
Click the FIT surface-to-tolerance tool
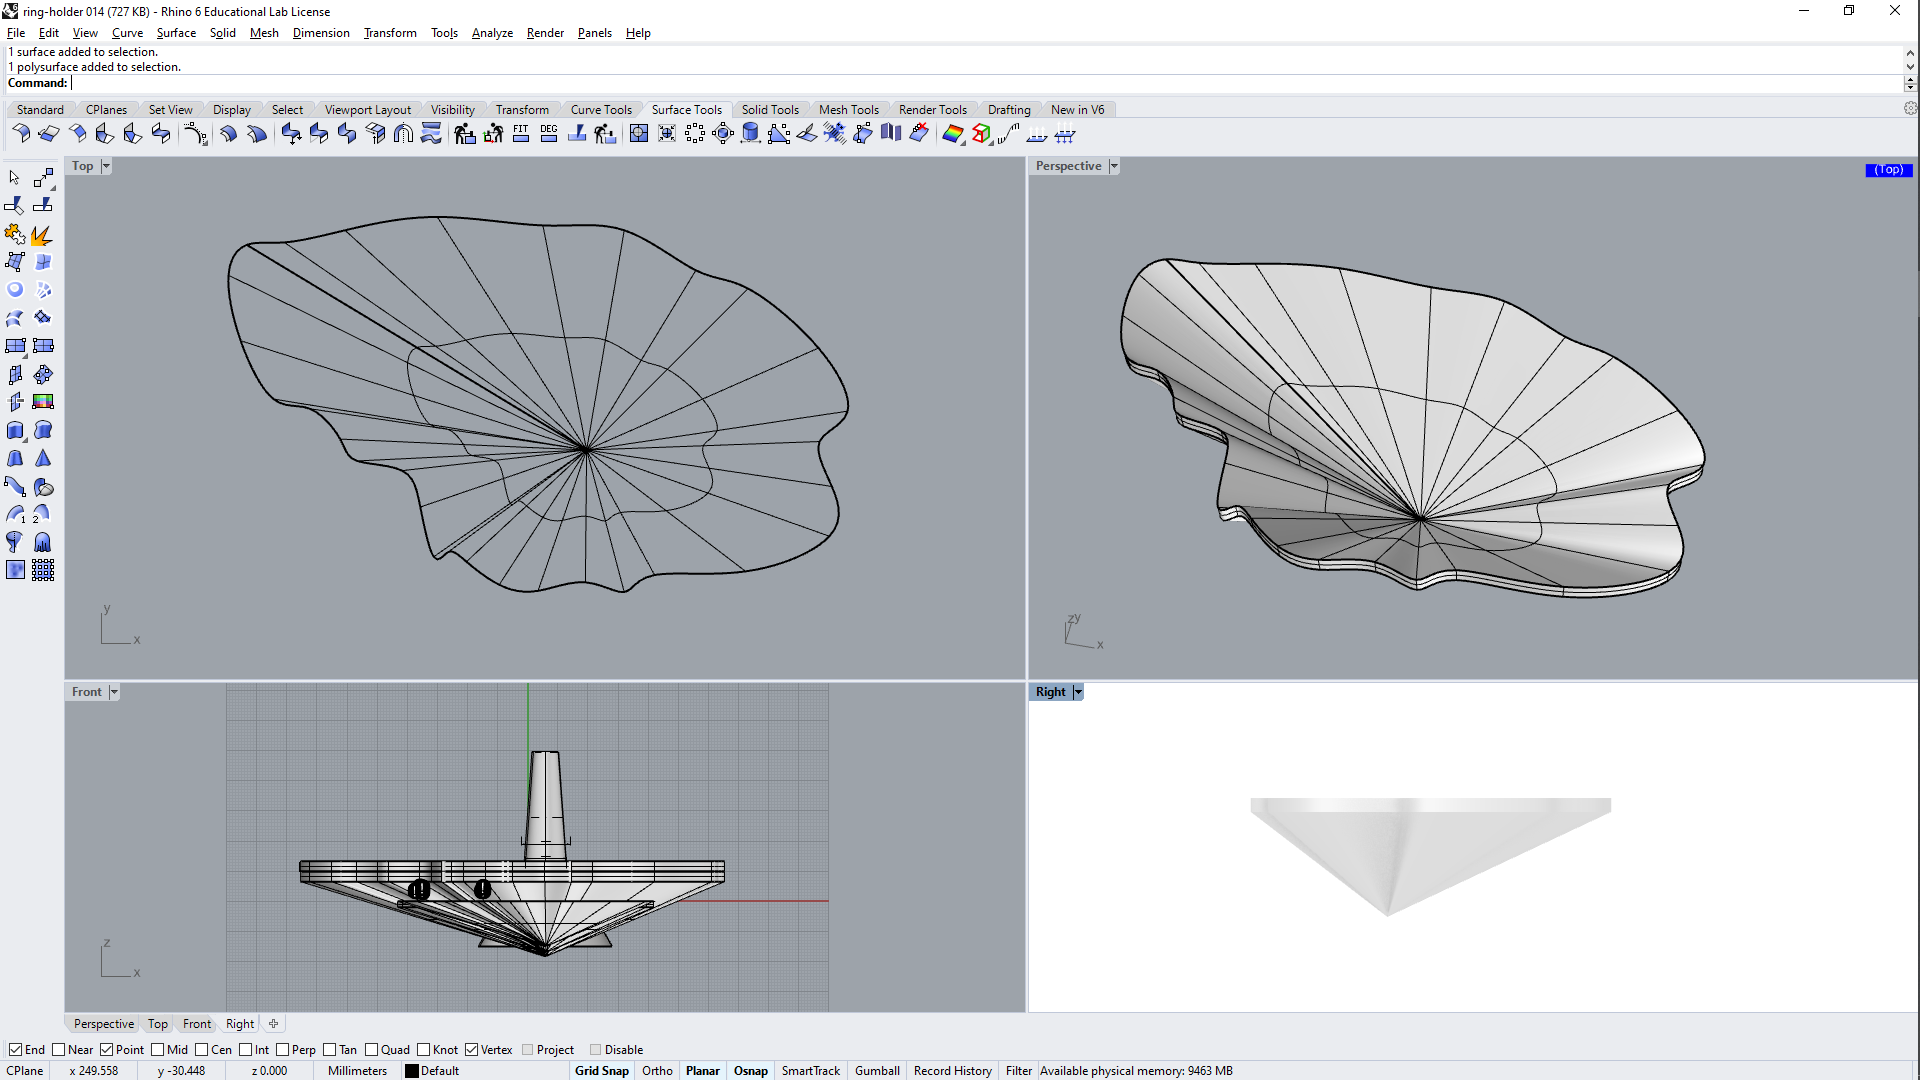click(x=521, y=133)
